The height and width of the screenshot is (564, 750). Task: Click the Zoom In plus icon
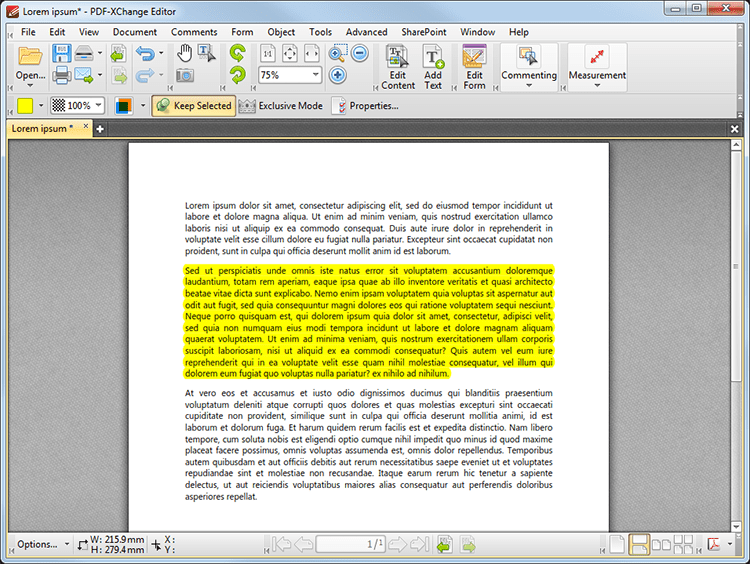pyautogui.click(x=338, y=75)
